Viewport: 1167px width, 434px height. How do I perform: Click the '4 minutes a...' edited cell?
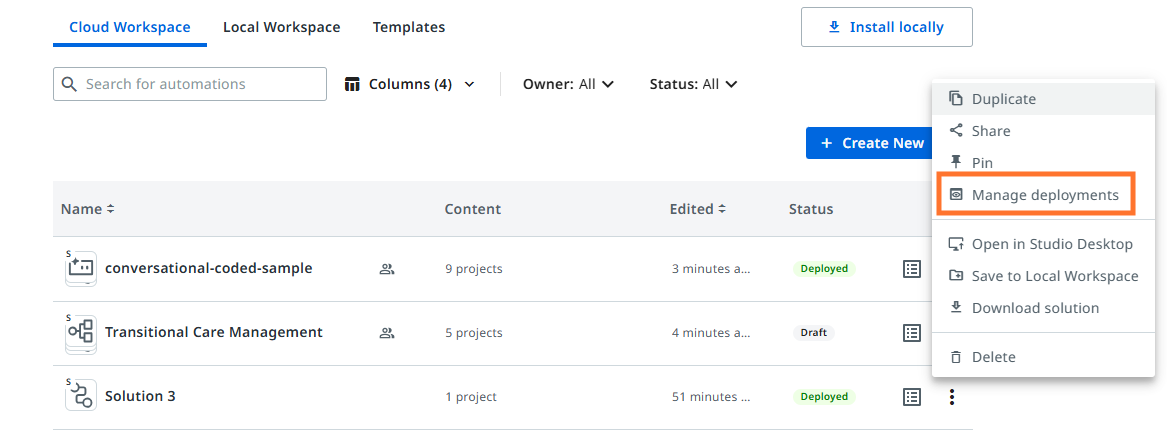712,334
